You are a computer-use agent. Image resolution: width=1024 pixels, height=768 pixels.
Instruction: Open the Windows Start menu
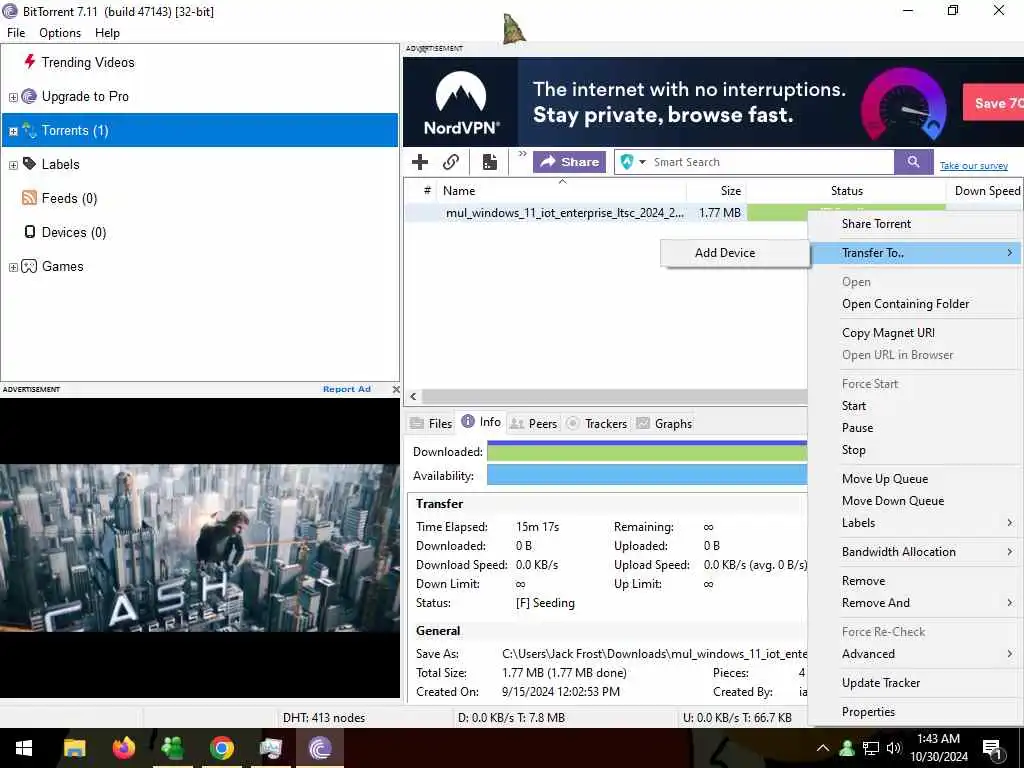tap(24, 748)
